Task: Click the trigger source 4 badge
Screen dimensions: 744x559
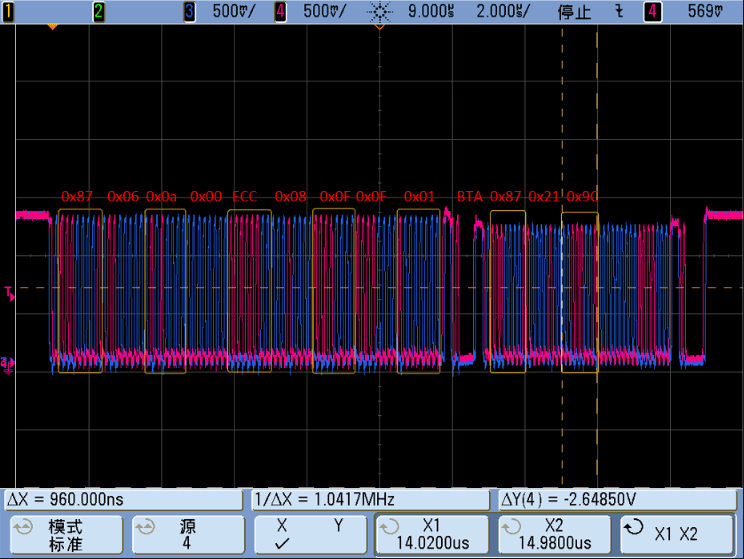Action: pos(653,12)
